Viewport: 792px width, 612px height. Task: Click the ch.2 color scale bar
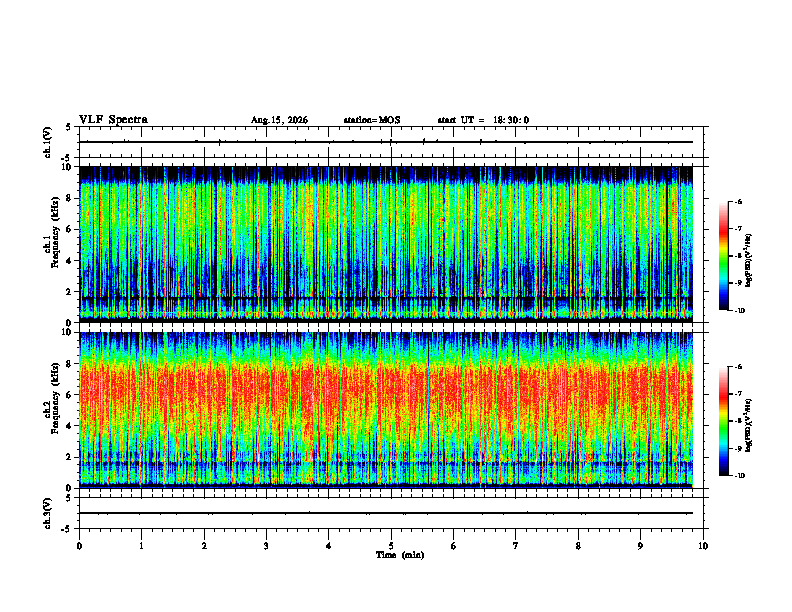(x=723, y=421)
